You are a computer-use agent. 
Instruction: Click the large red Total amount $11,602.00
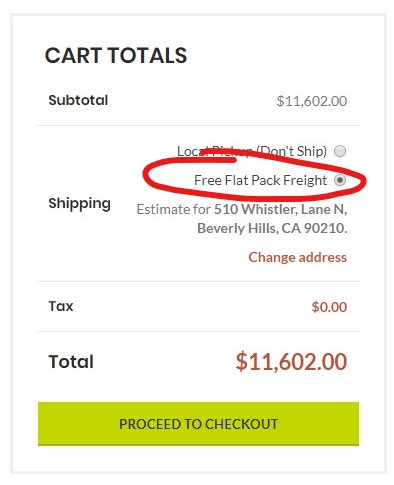coord(291,362)
